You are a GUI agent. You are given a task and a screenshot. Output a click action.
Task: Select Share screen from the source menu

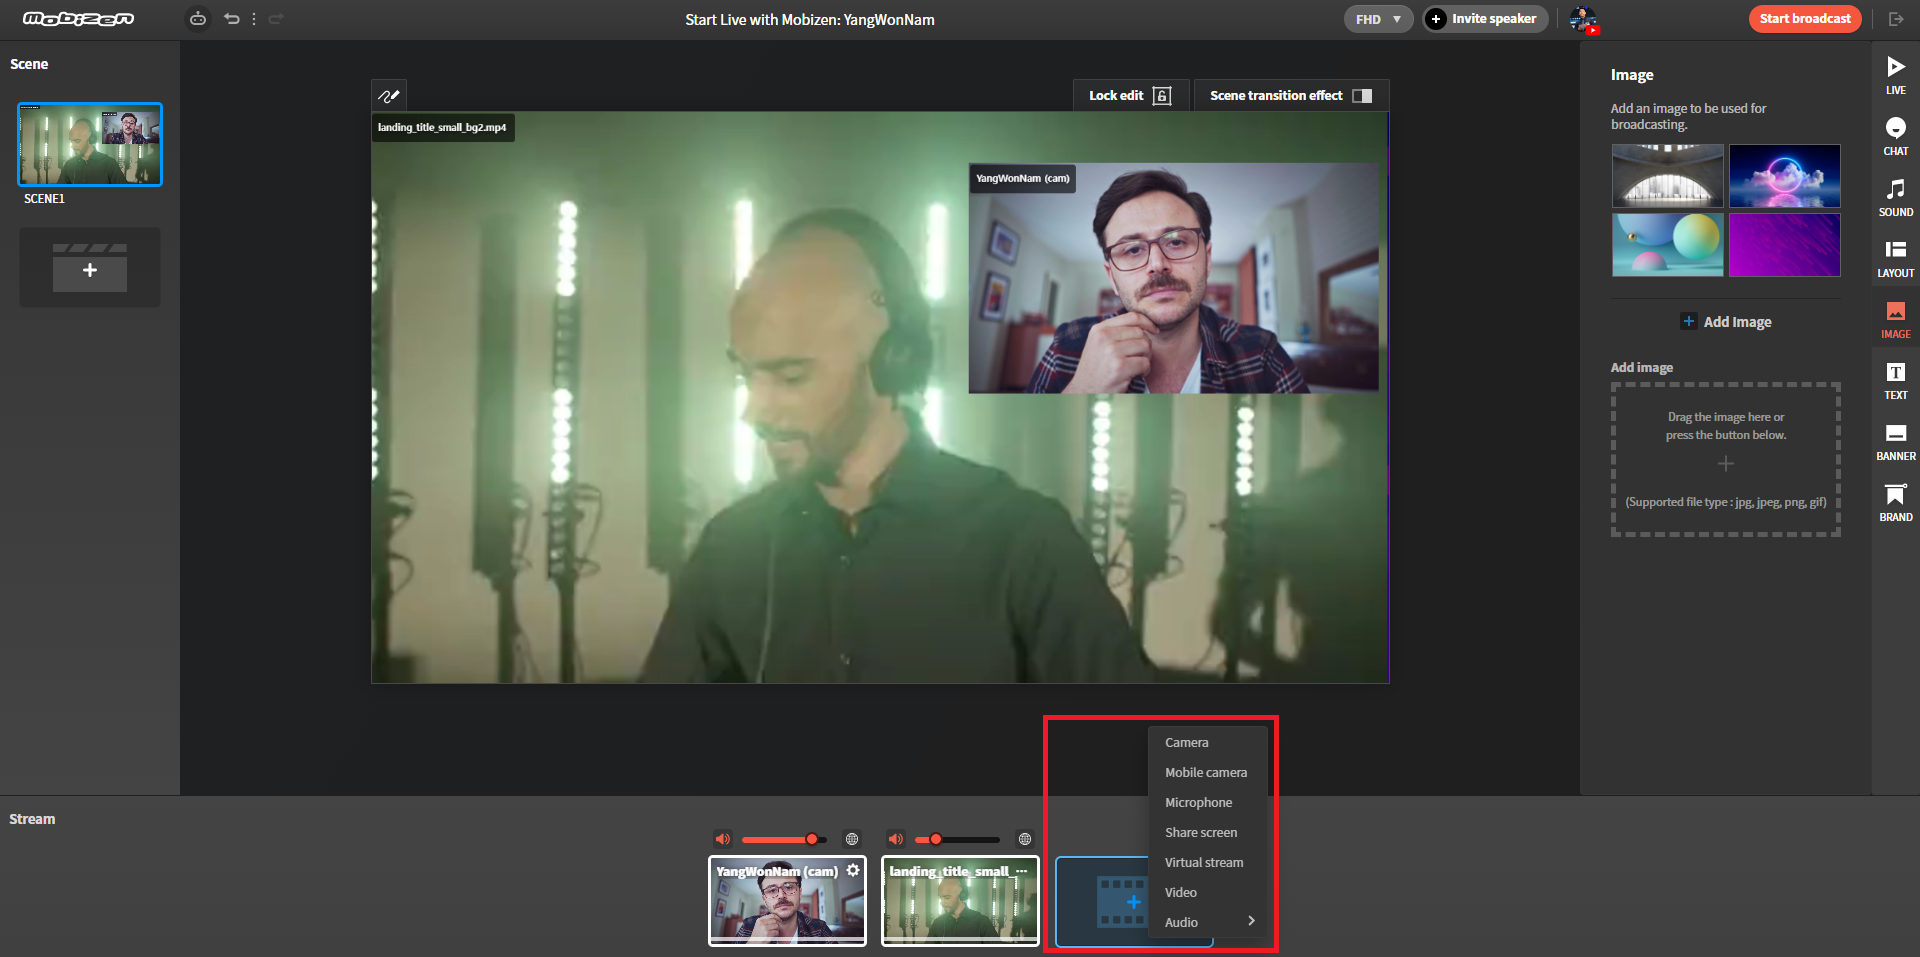click(1201, 832)
